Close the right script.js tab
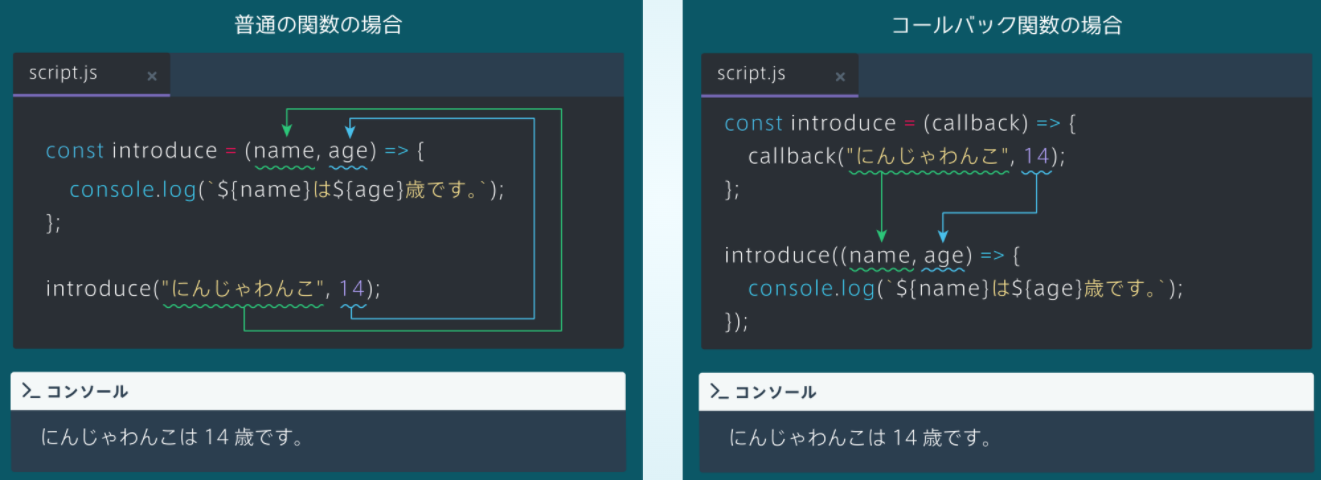 pos(840,77)
